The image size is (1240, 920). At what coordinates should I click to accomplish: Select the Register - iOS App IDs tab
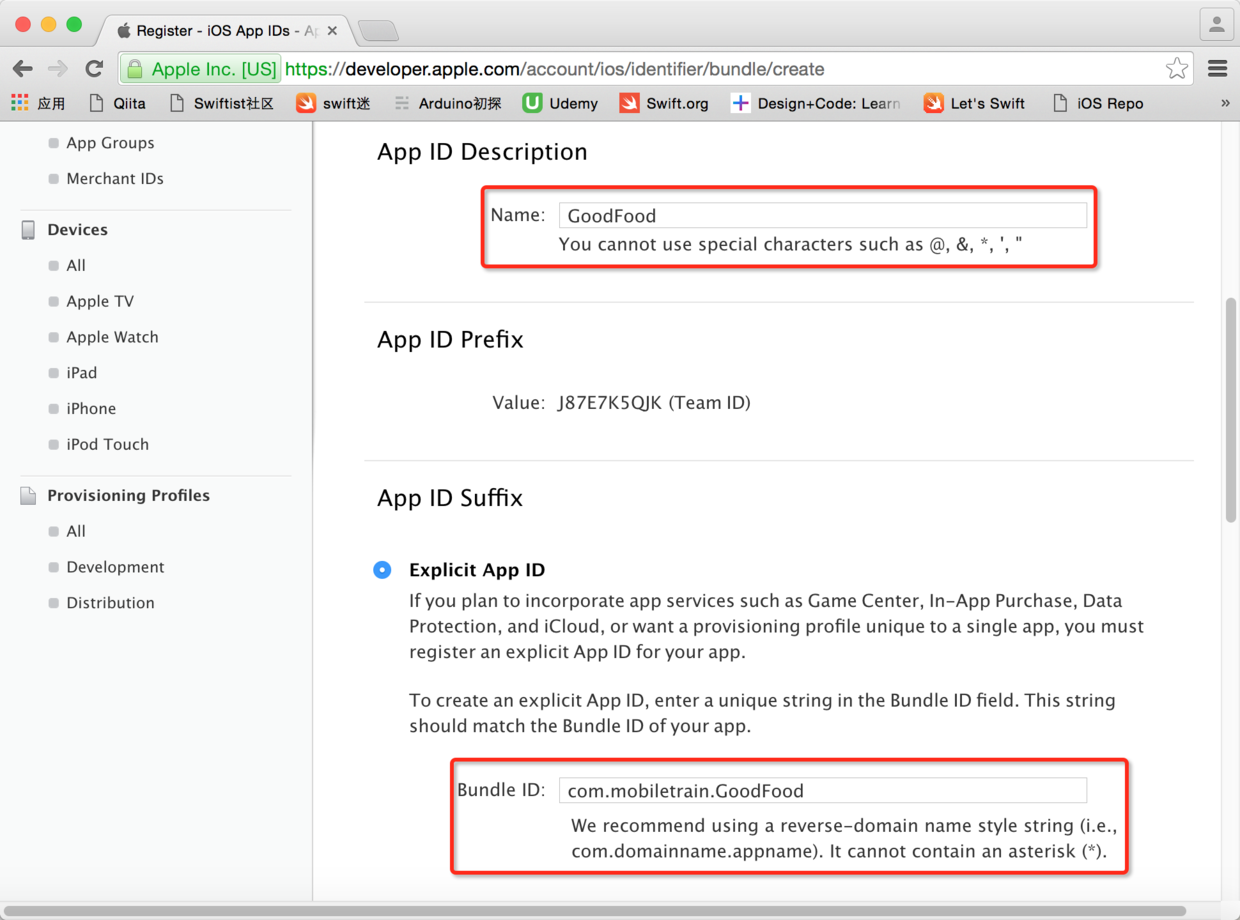point(225,31)
